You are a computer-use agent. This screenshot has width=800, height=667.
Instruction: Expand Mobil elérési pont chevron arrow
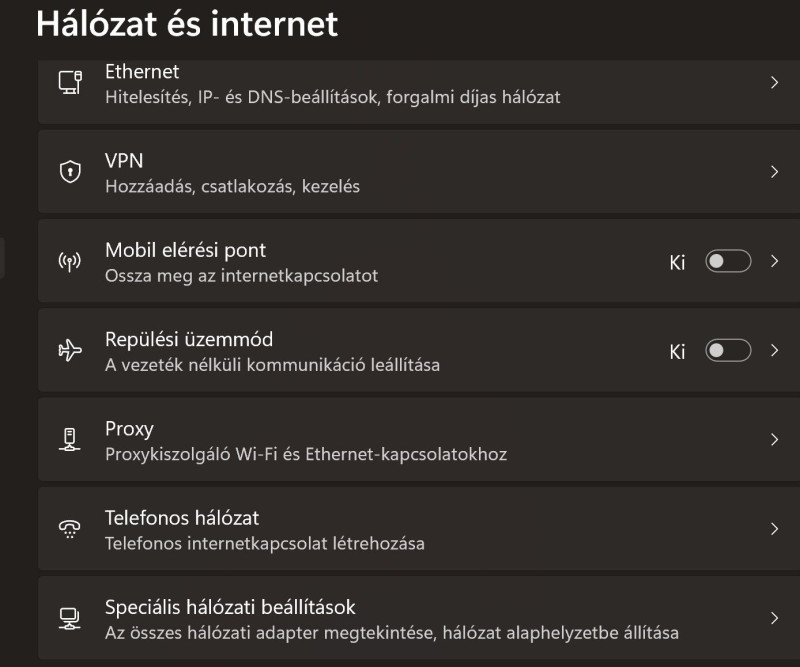tap(774, 262)
